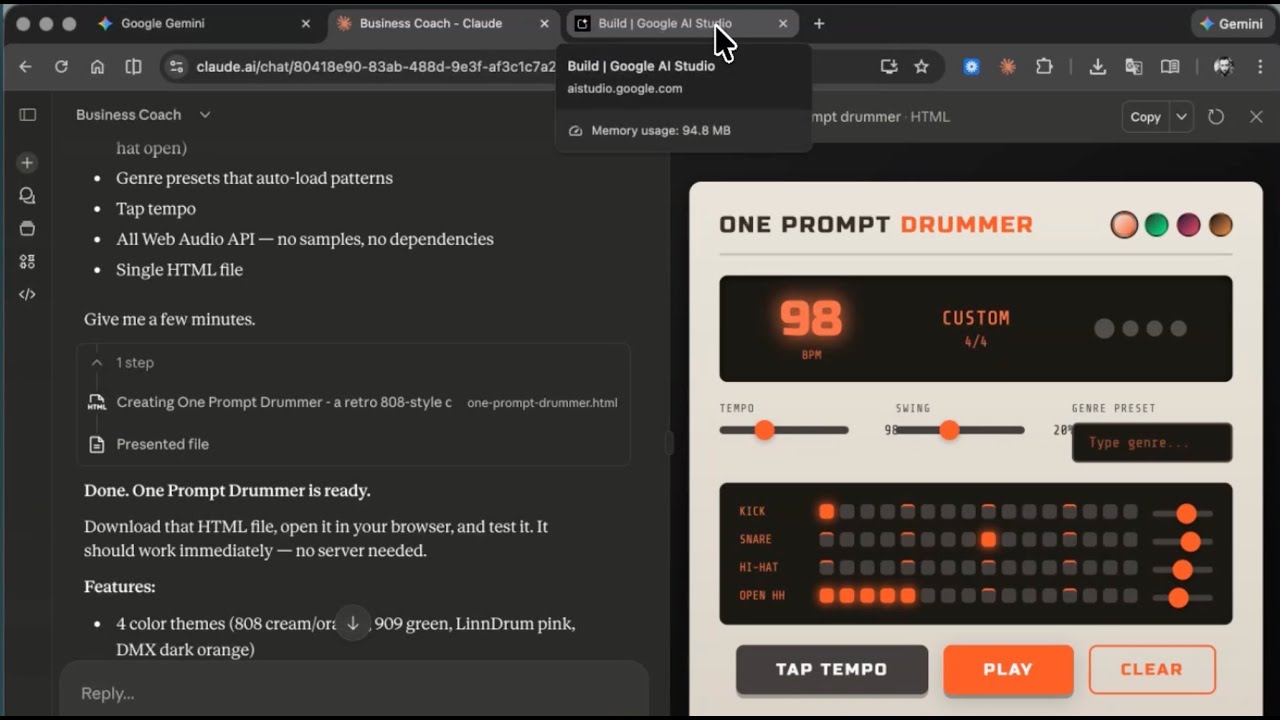Toggle the first KICK step pad

click(826, 511)
